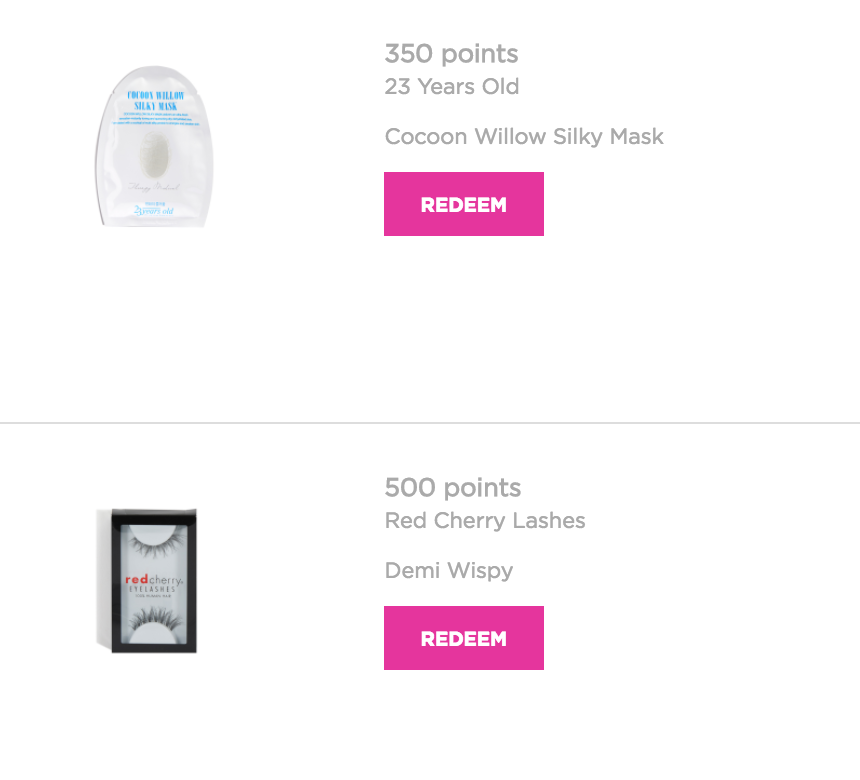Select the 23 Years Old brand name
The width and height of the screenshot is (860, 780).
click(x=451, y=86)
